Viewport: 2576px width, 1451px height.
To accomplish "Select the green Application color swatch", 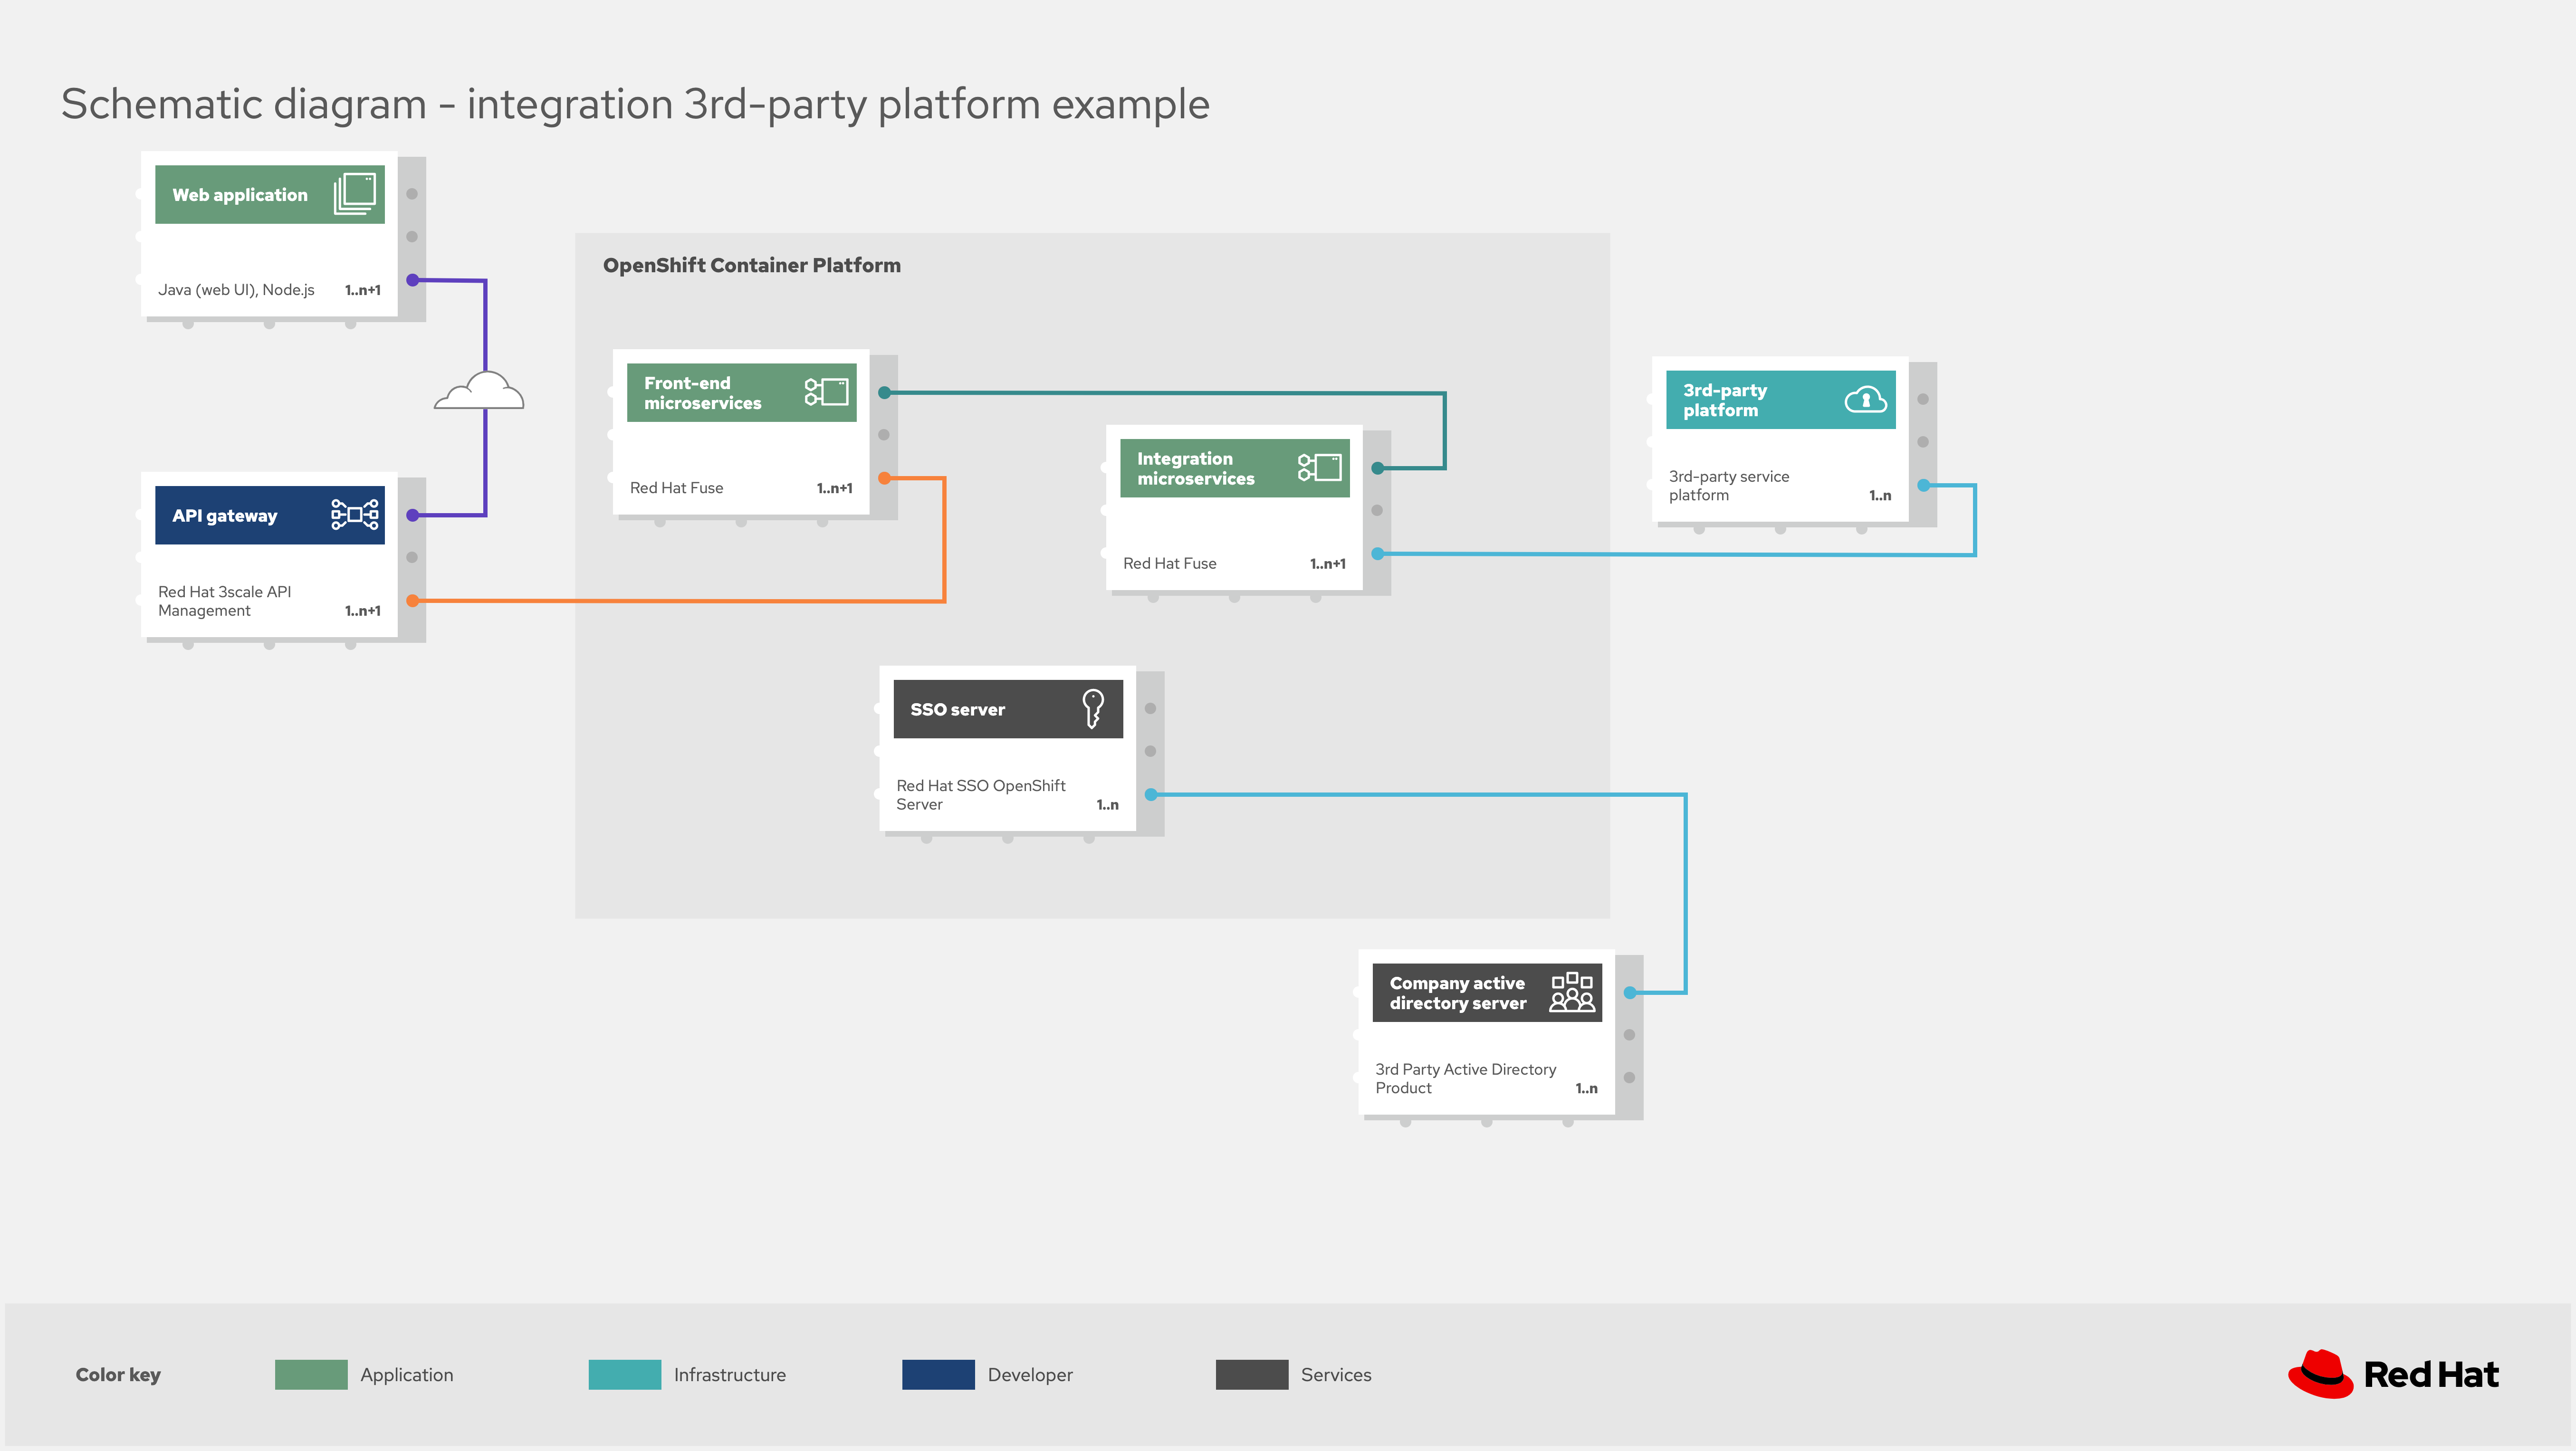I will (311, 1374).
